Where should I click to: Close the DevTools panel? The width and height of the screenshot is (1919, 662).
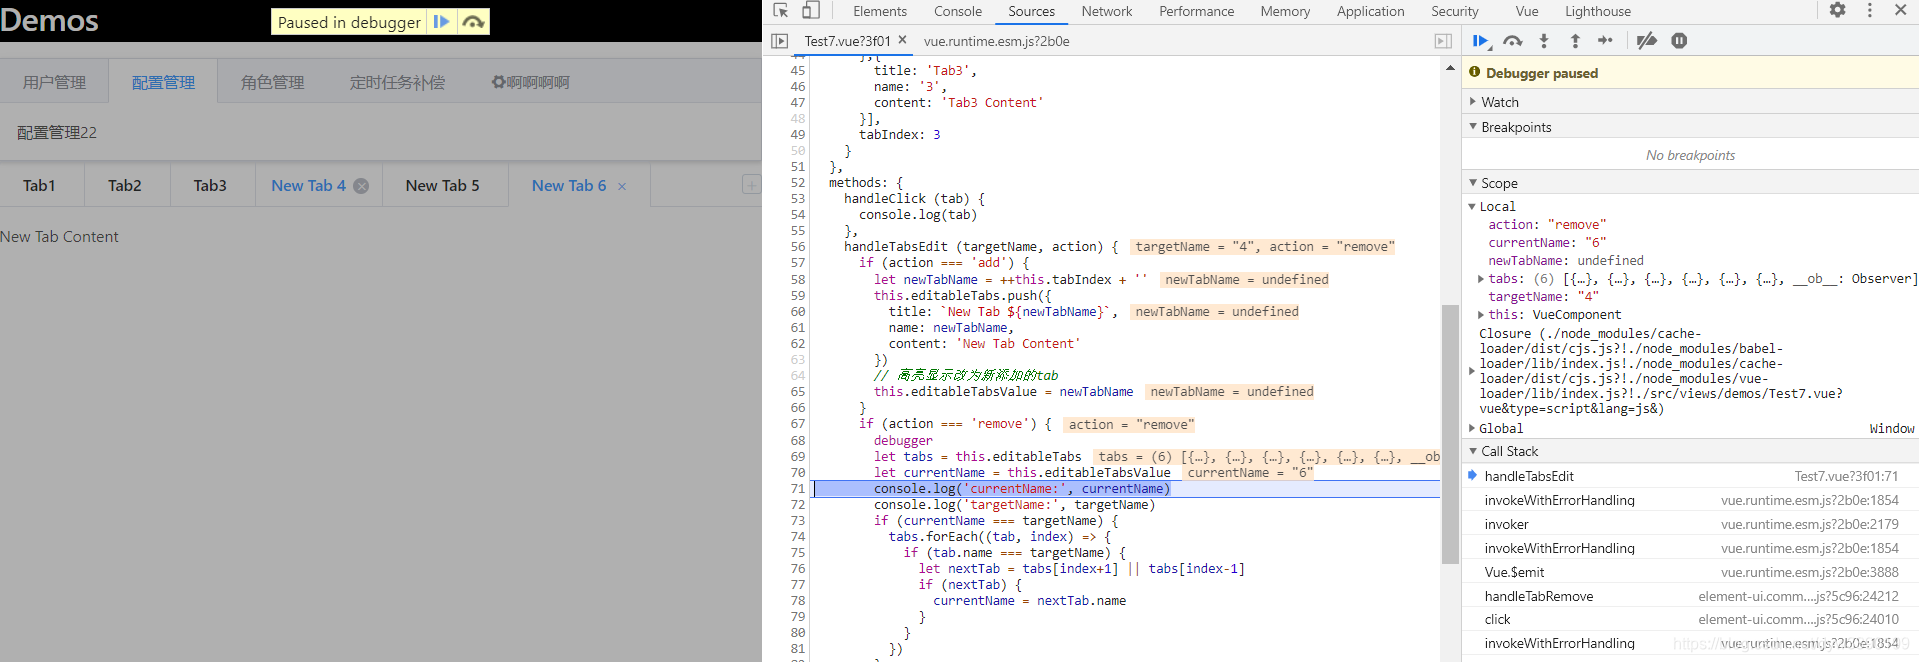coord(1901,10)
